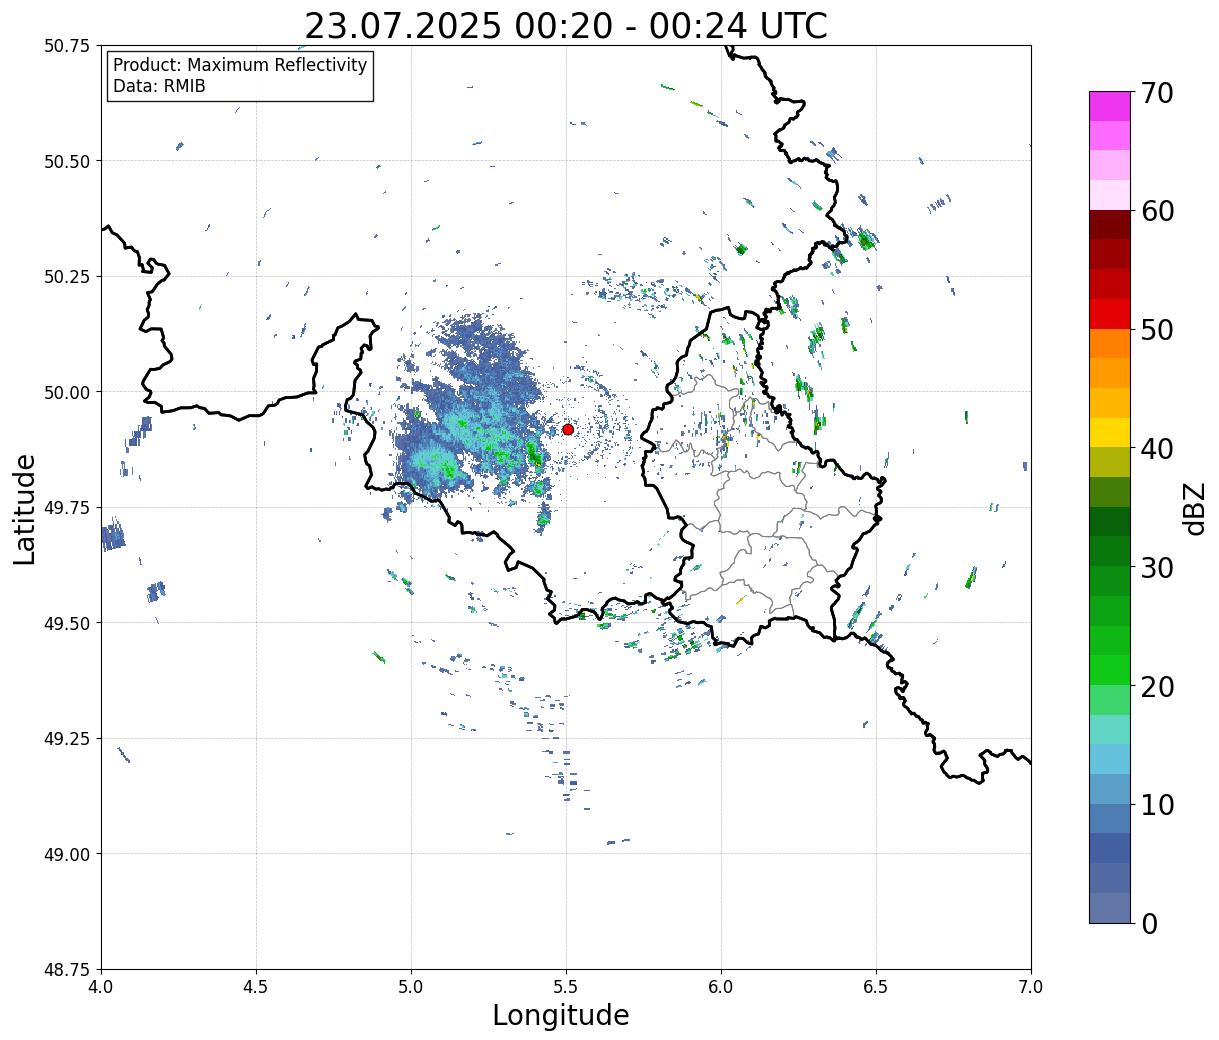
Task: Click the latitude tick label 49.50
Action: click(67, 623)
